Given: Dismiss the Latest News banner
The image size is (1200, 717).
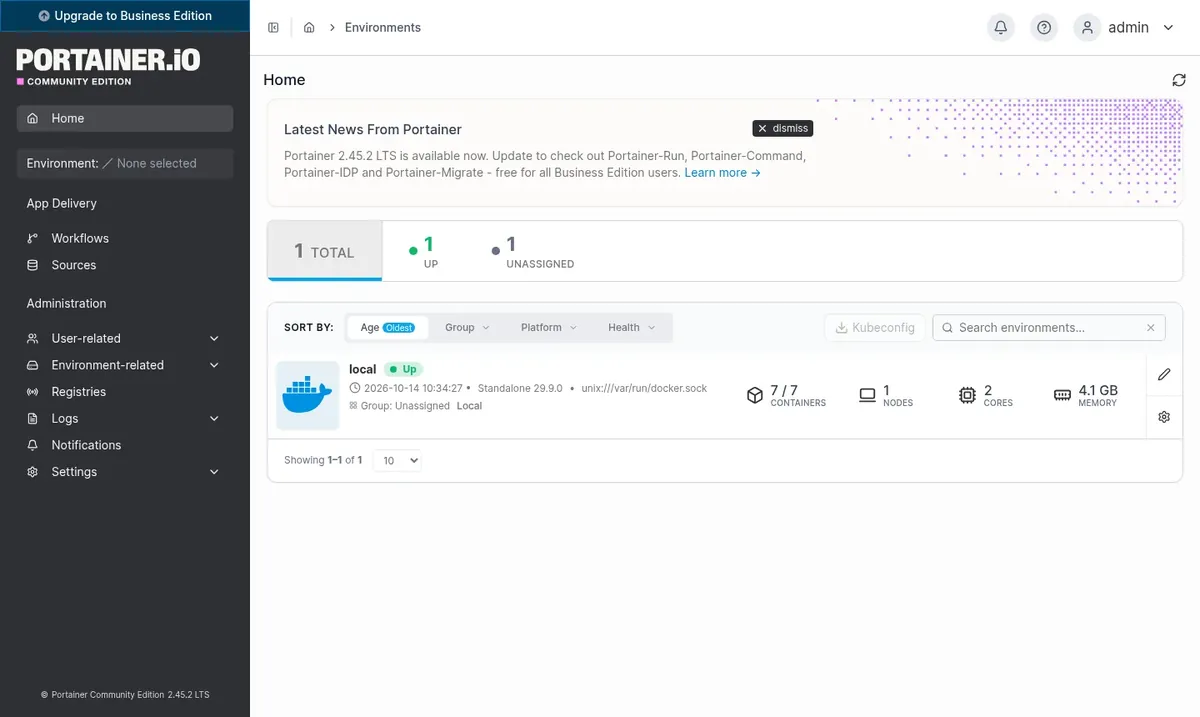Looking at the screenshot, I should point(782,128).
